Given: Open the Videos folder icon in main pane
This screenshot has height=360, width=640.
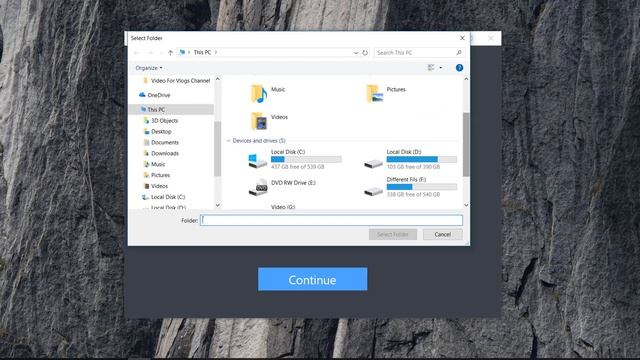Looking at the screenshot, I should pyautogui.click(x=258, y=121).
